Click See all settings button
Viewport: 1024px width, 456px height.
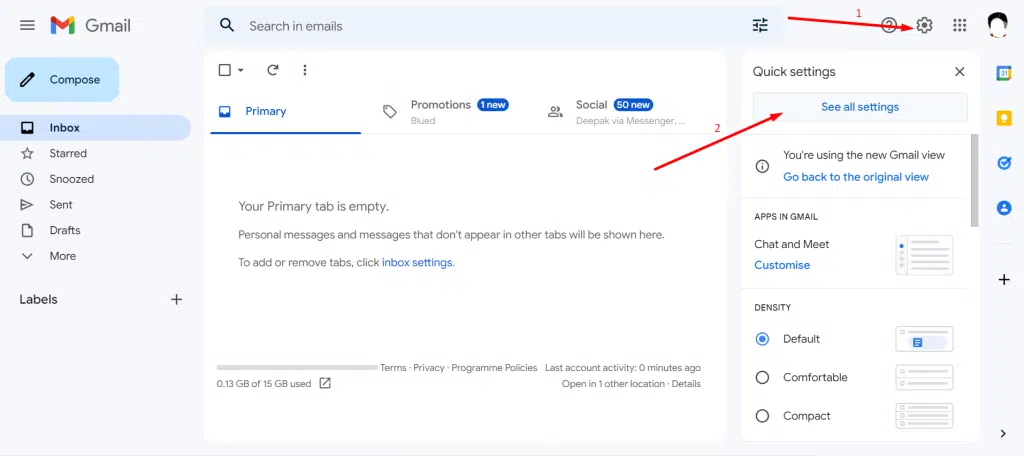(x=860, y=107)
